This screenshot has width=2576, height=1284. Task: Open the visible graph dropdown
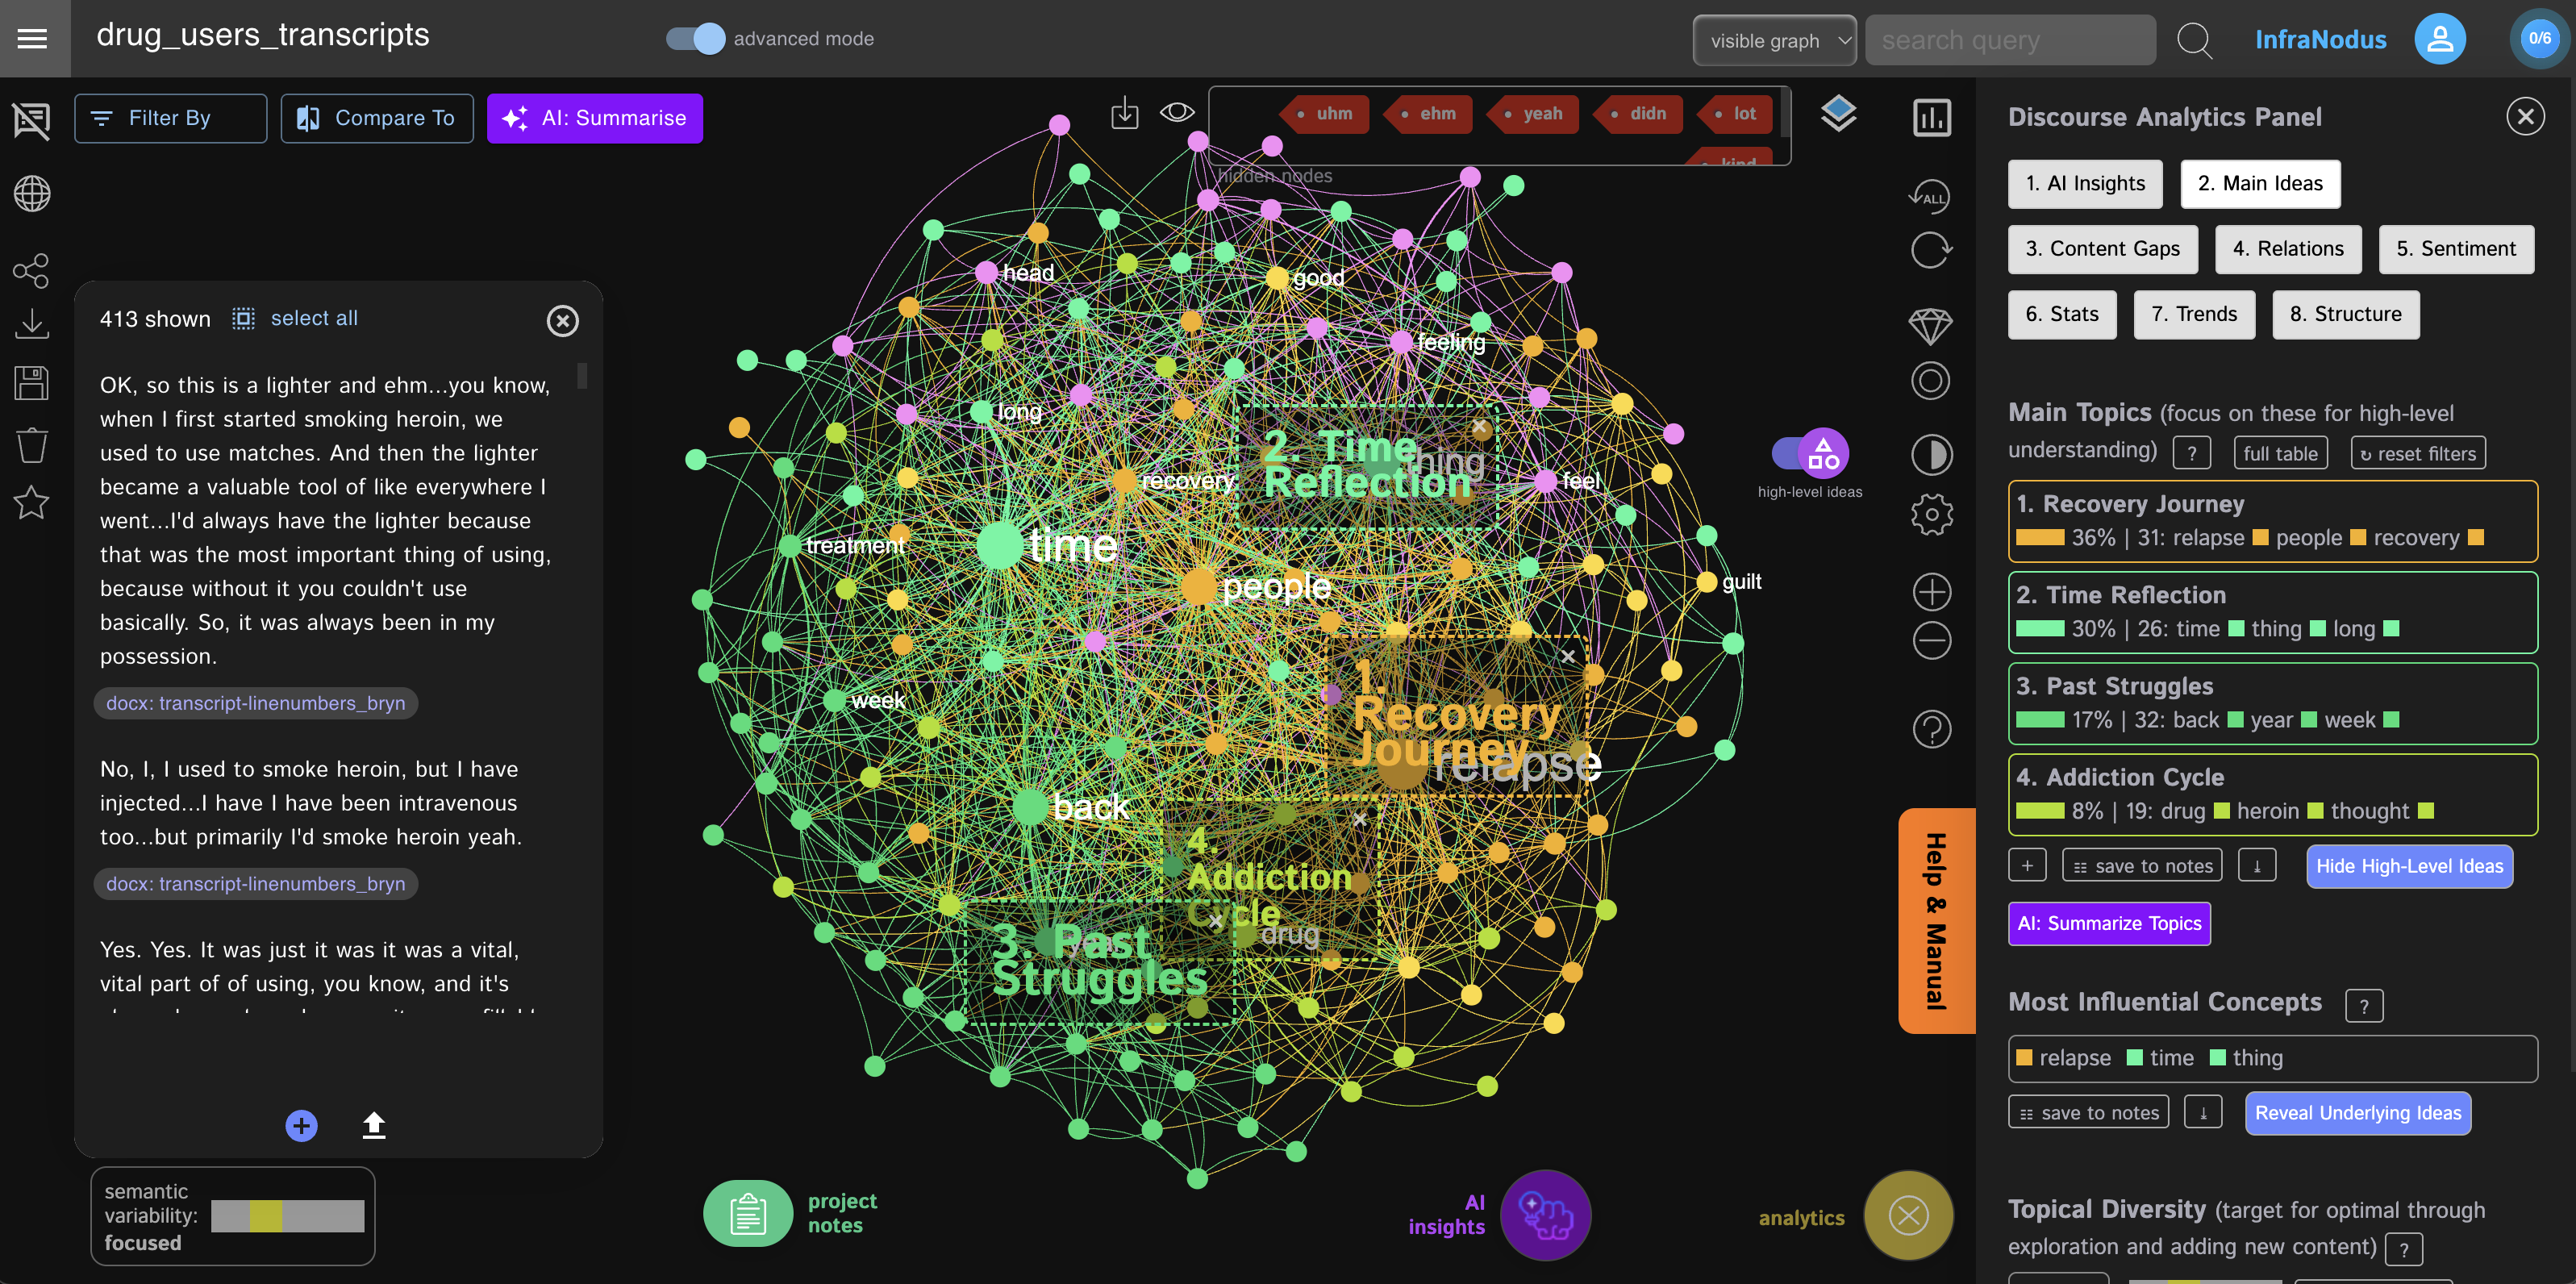coord(1774,41)
